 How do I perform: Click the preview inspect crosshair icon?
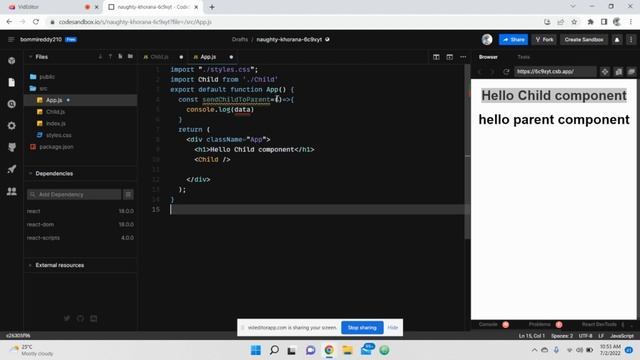pos(605,72)
